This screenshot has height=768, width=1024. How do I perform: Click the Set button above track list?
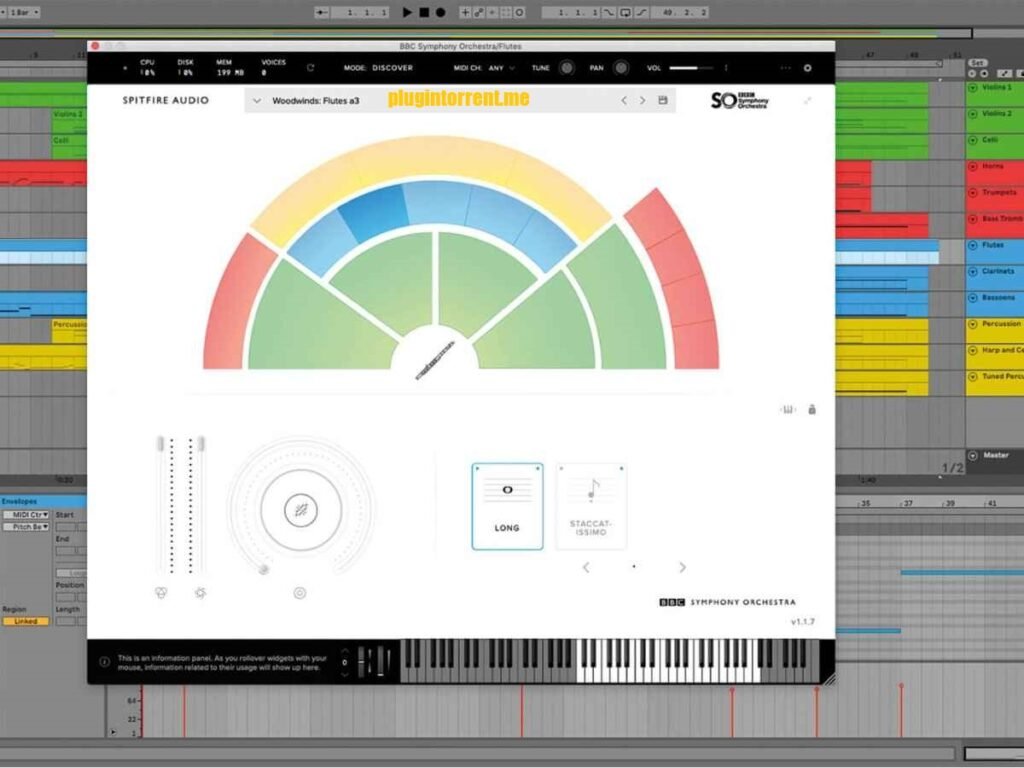pyautogui.click(x=978, y=63)
